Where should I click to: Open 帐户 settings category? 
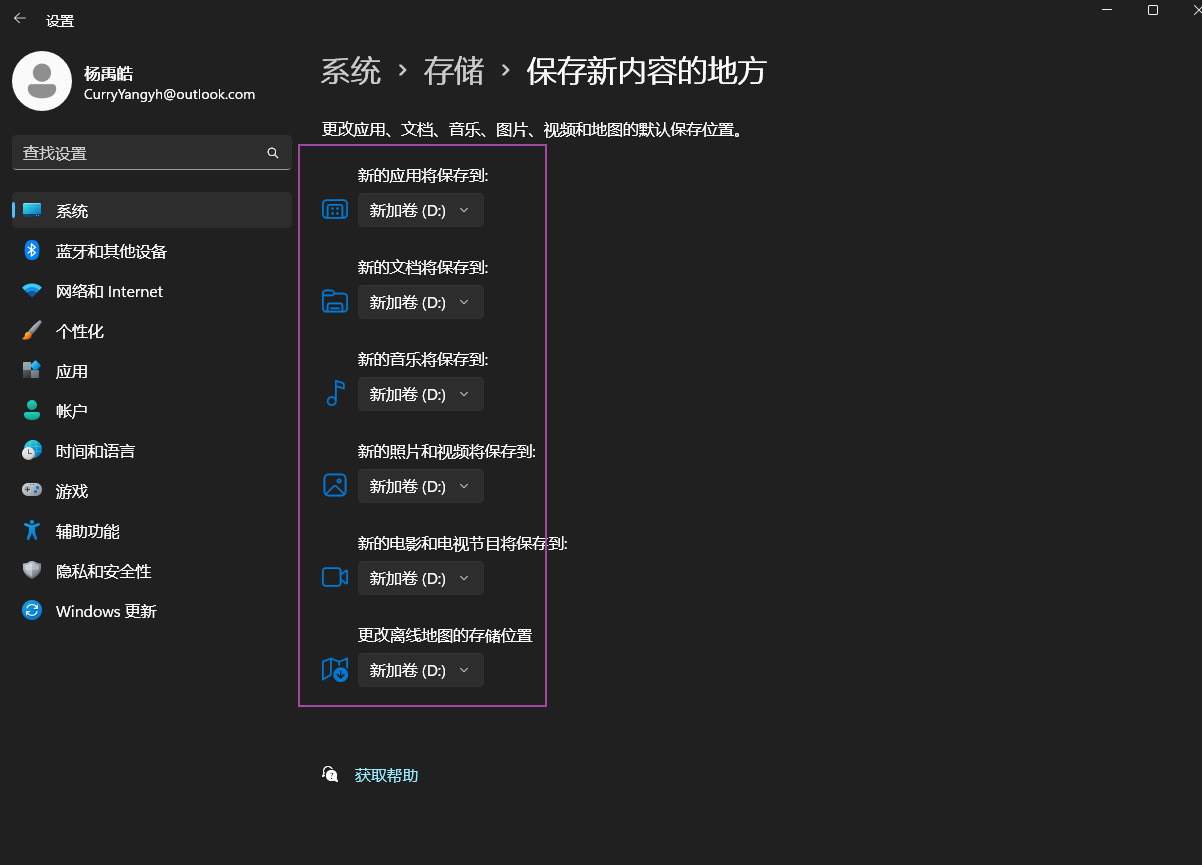tap(152, 411)
